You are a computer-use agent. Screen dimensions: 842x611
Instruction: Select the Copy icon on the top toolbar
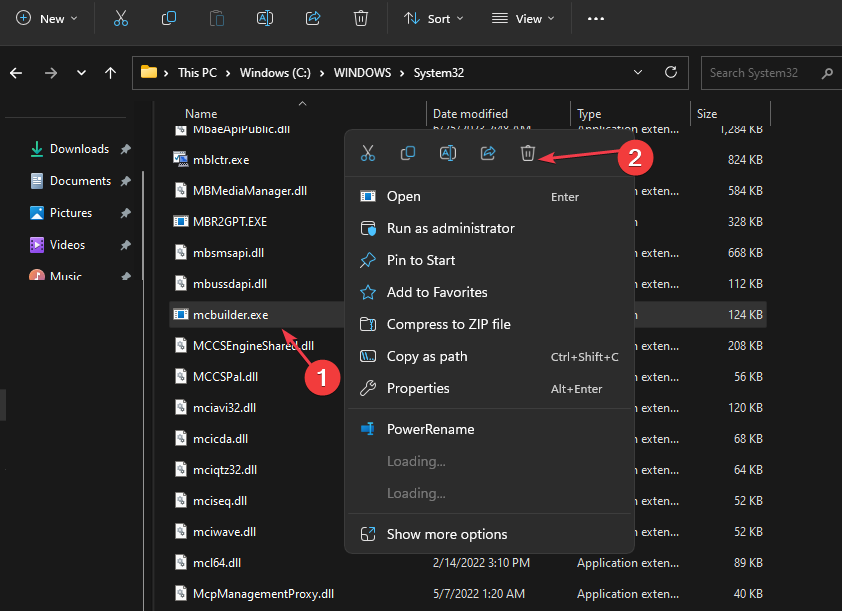point(169,18)
